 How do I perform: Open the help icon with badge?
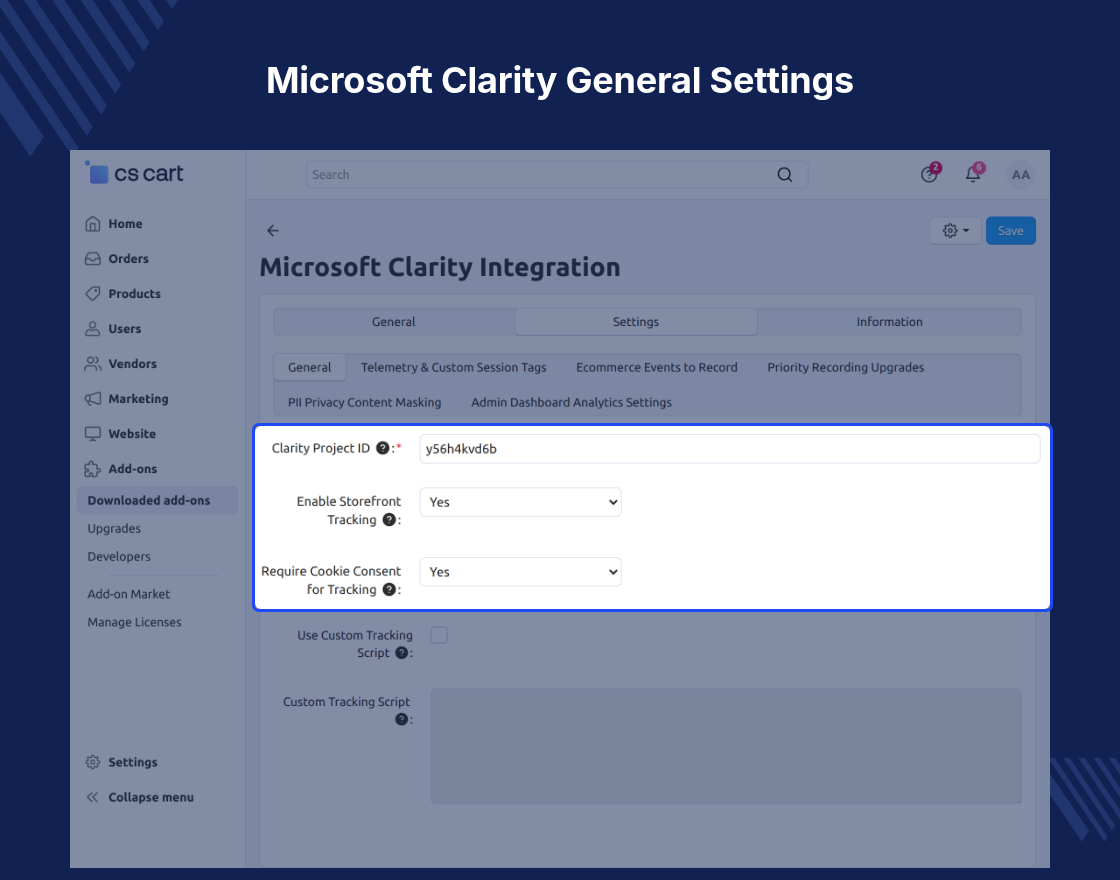click(x=929, y=174)
